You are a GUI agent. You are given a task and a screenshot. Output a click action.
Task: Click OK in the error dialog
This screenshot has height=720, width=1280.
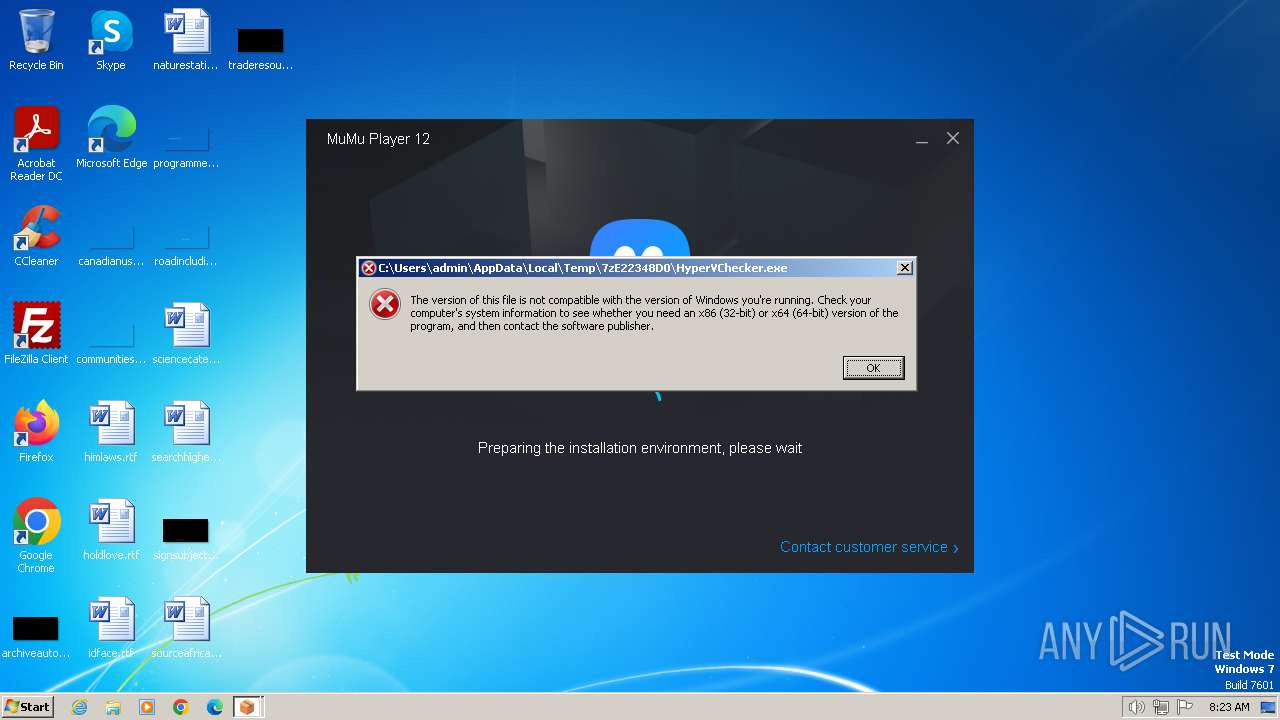873,368
